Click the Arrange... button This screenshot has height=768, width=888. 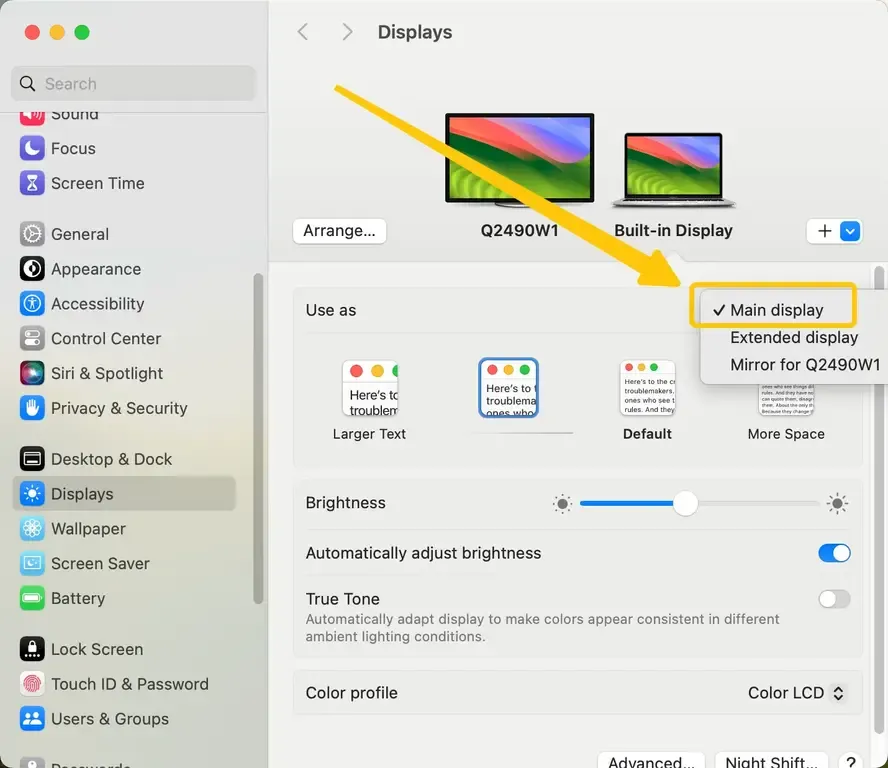339,231
